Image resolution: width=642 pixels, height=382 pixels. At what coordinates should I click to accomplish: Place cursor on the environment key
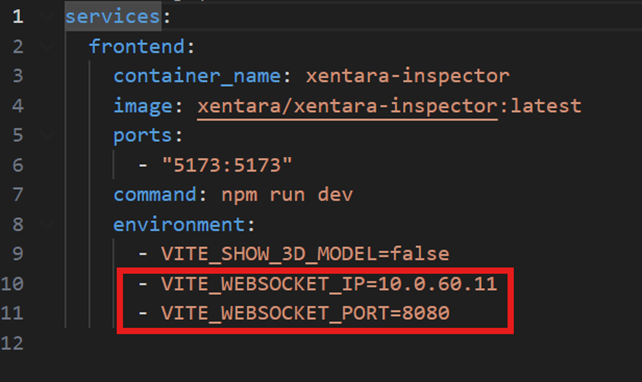click(179, 225)
